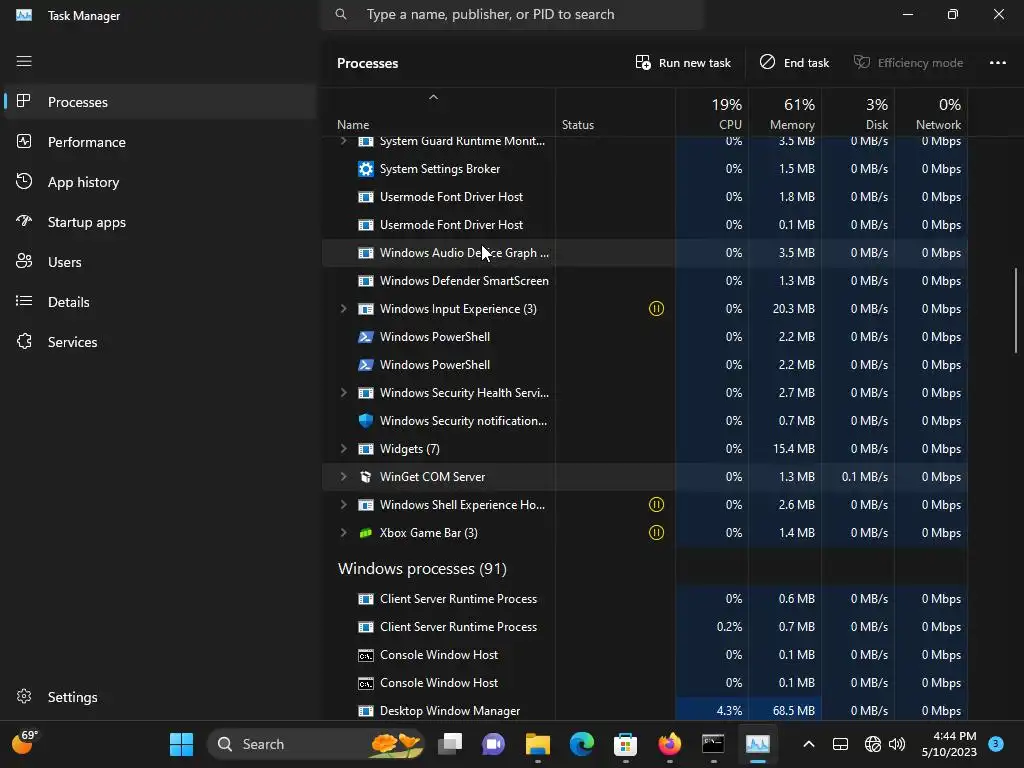1024x768 pixels.
Task: Expand the Xbox Game Bar (3) group
Action: click(344, 533)
